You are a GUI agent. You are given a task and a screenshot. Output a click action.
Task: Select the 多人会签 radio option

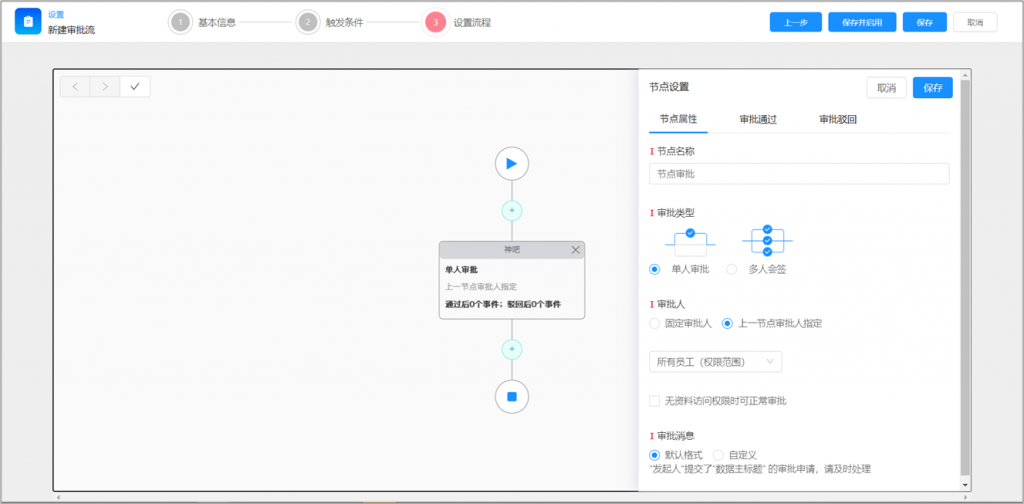click(732, 269)
